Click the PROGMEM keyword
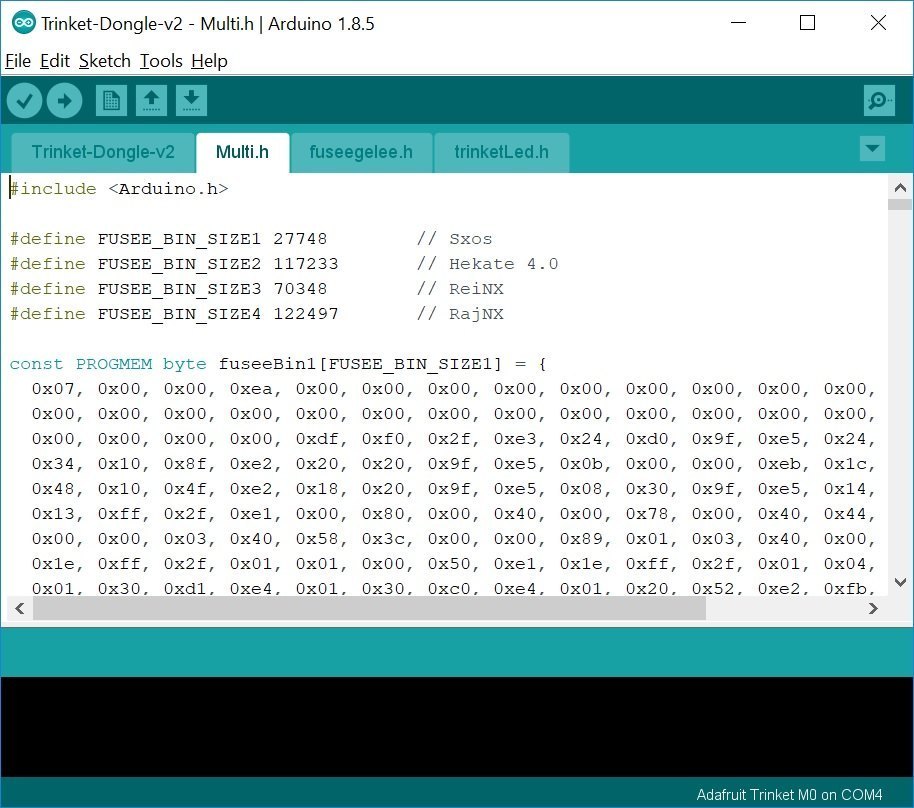Viewport: 914px width, 808px height. point(114,364)
